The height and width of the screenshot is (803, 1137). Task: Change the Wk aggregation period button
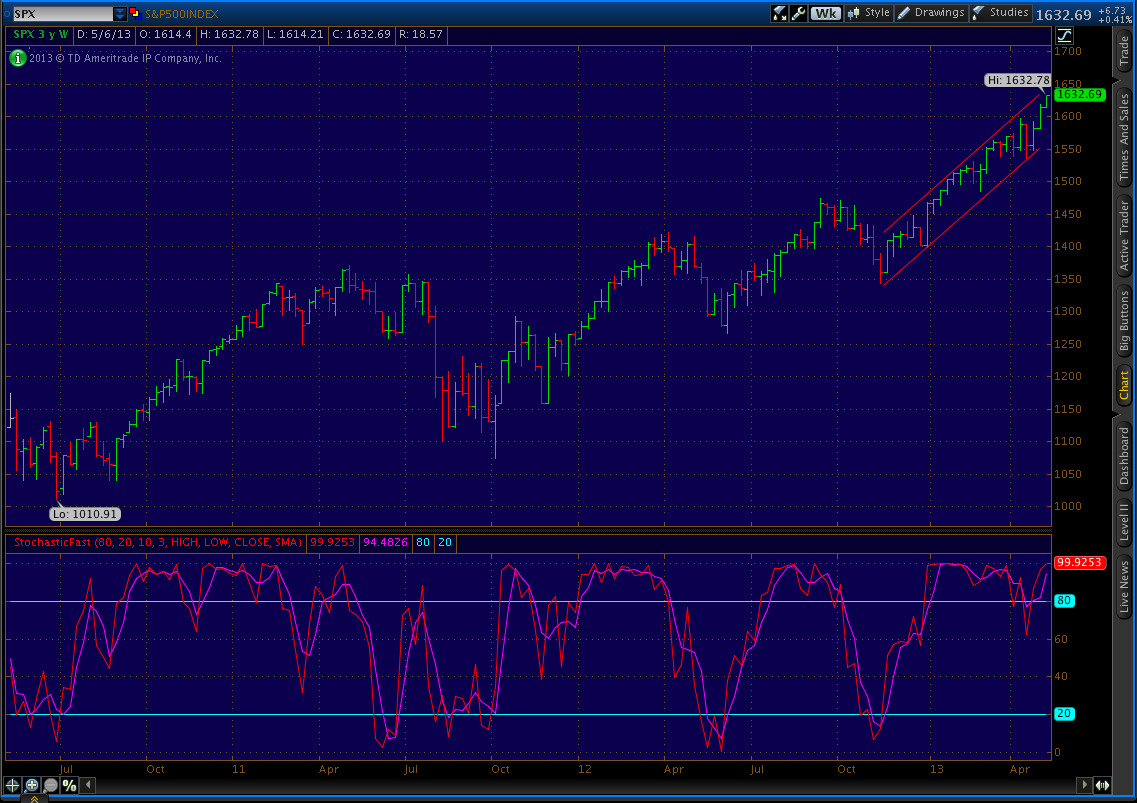(x=825, y=13)
